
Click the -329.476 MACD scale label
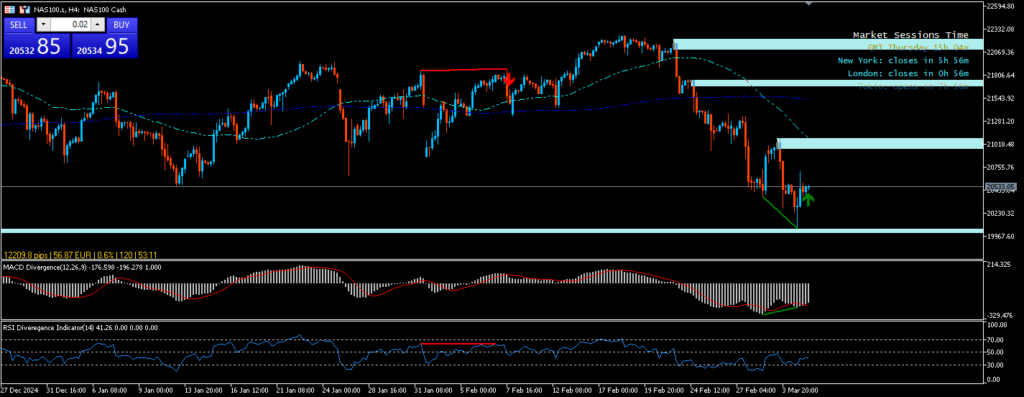[999, 315]
